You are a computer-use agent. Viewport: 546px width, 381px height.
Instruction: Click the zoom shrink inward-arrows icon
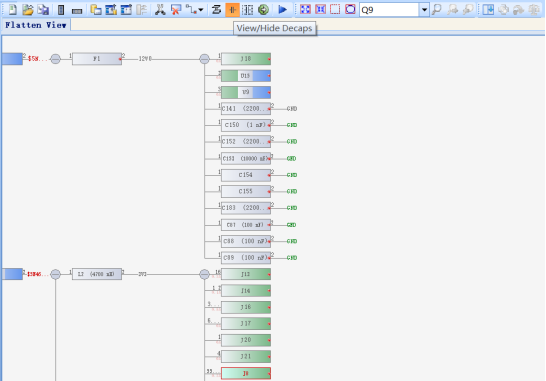[320, 9]
